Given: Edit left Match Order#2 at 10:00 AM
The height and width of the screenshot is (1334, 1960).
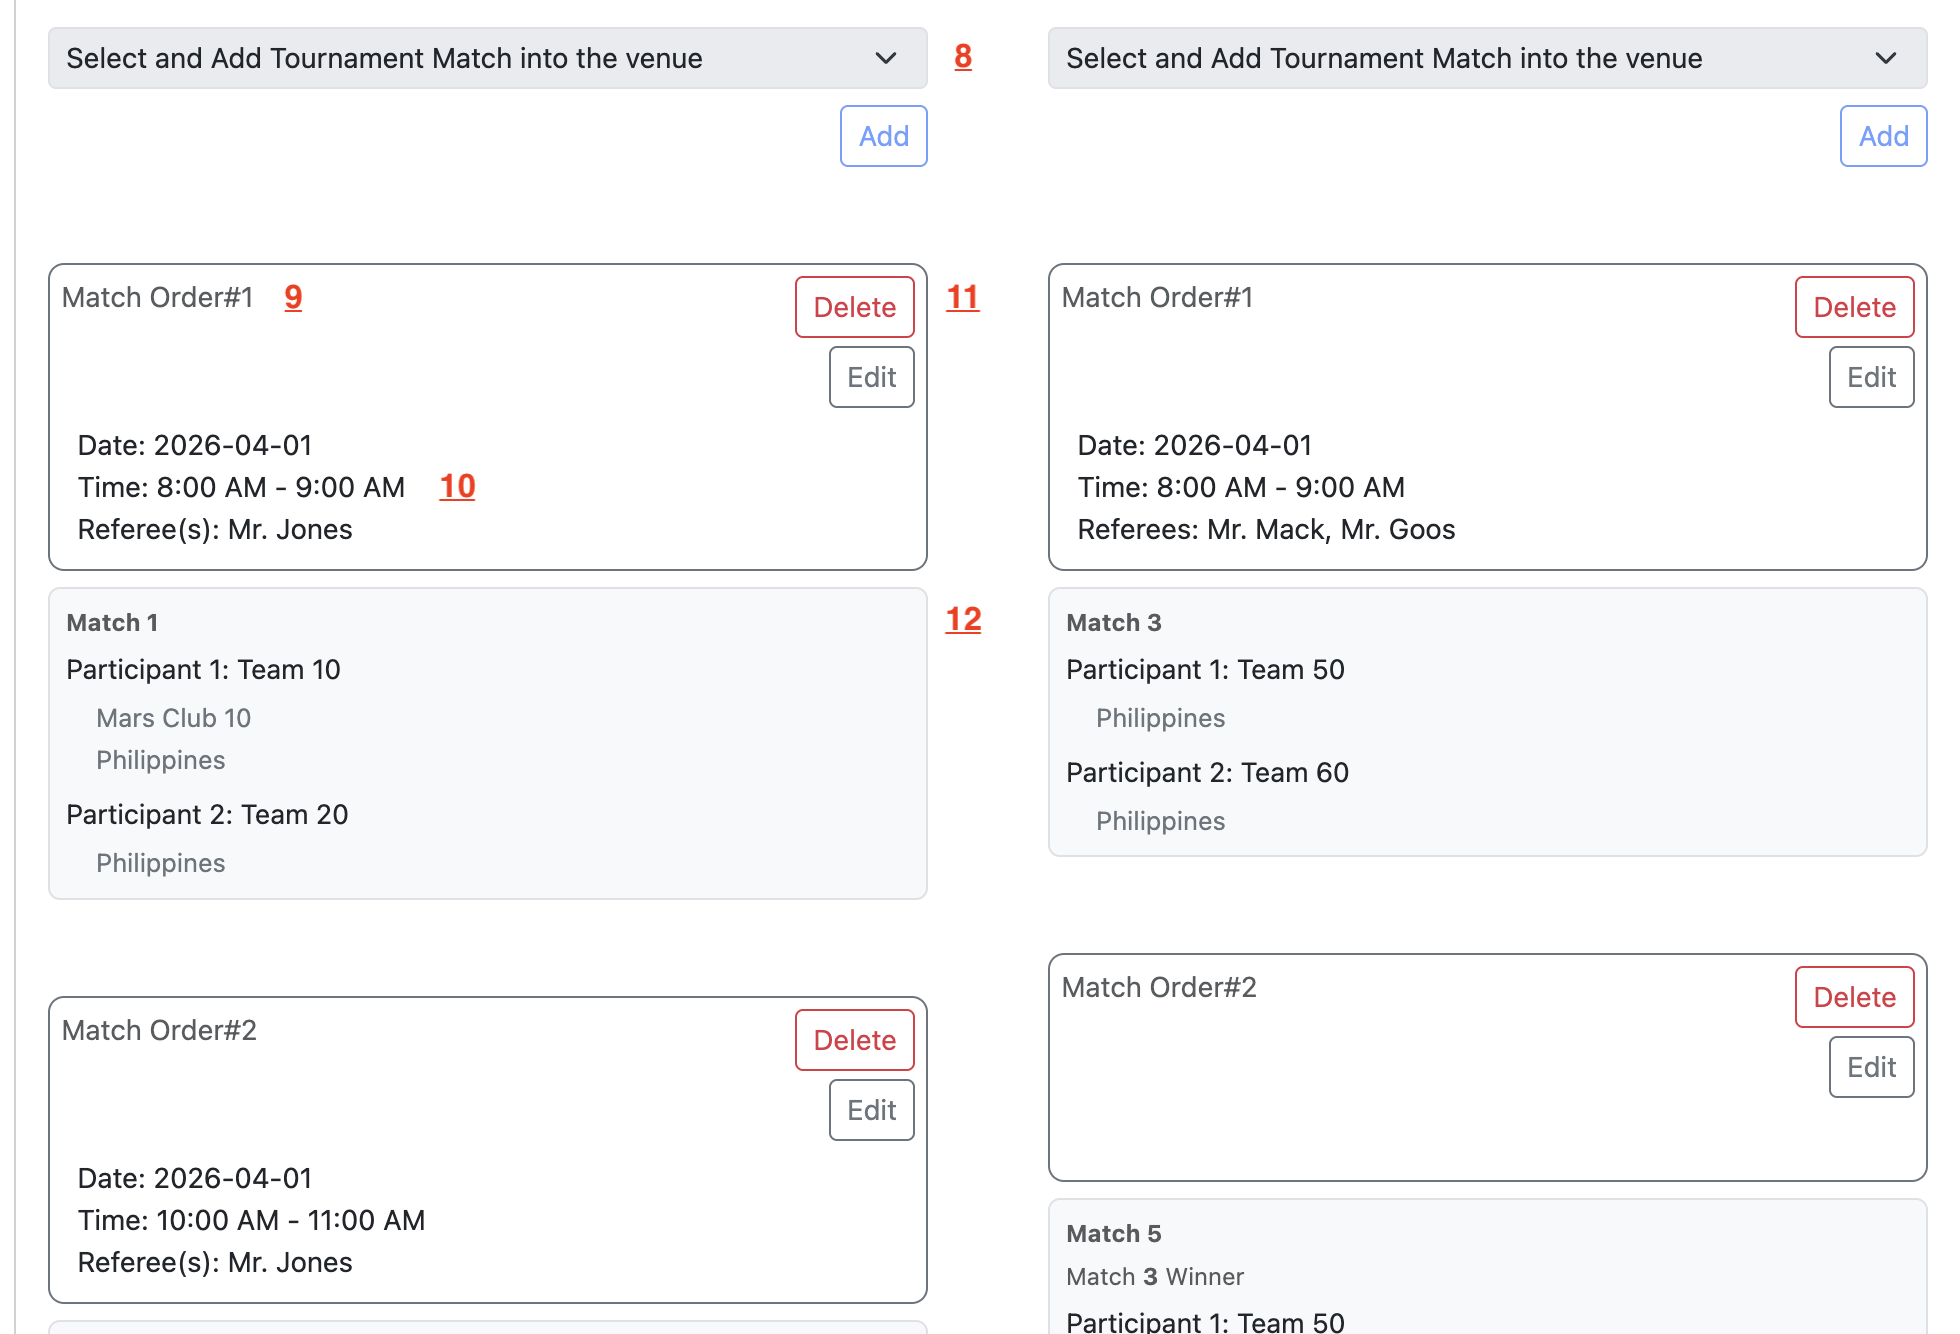Looking at the screenshot, I should pos(871,1110).
